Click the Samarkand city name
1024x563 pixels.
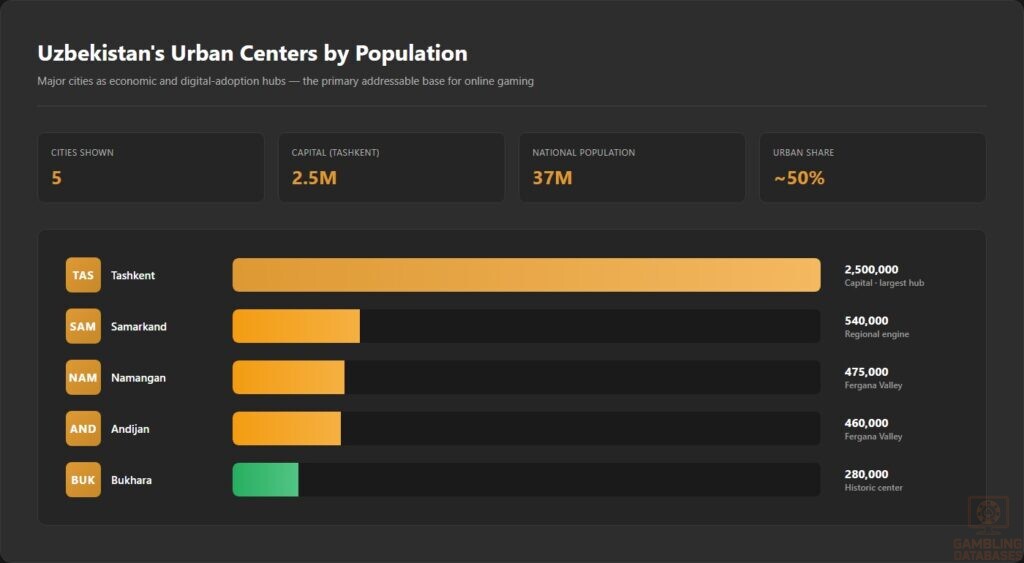click(138, 326)
